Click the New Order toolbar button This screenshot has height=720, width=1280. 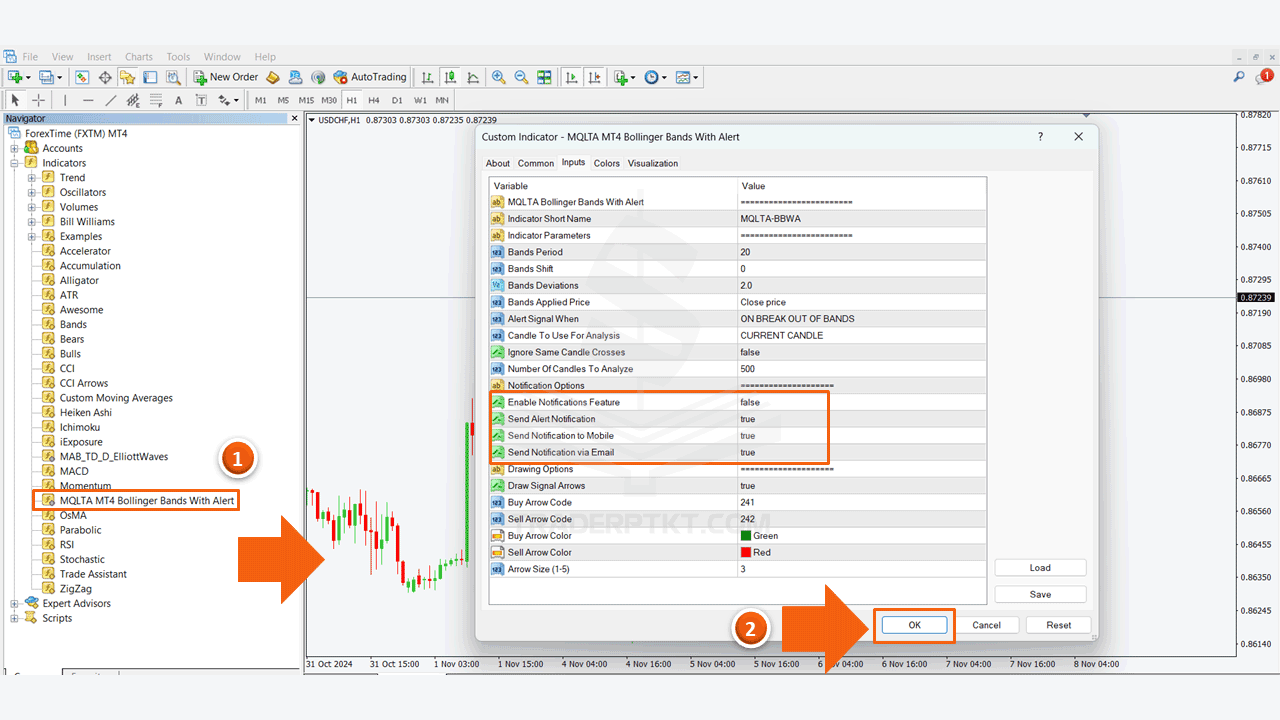[225, 77]
